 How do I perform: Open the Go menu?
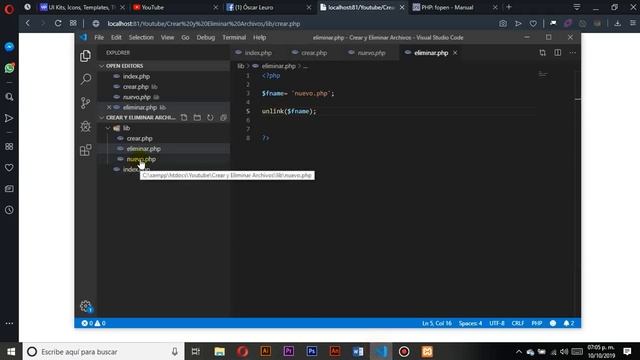tap(185, 37)
